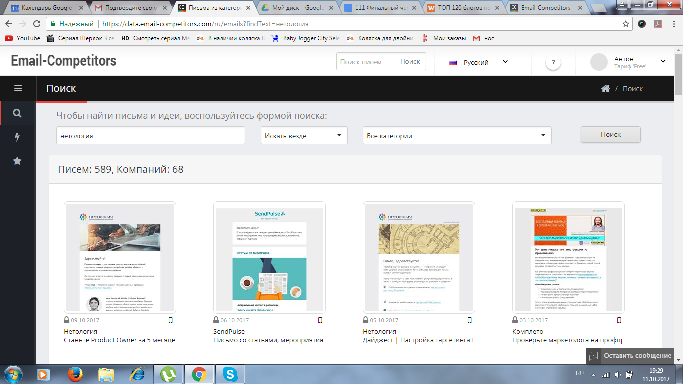Focus the main search query input field
This screenshot has height=384, width=683.
pos(150,135)
